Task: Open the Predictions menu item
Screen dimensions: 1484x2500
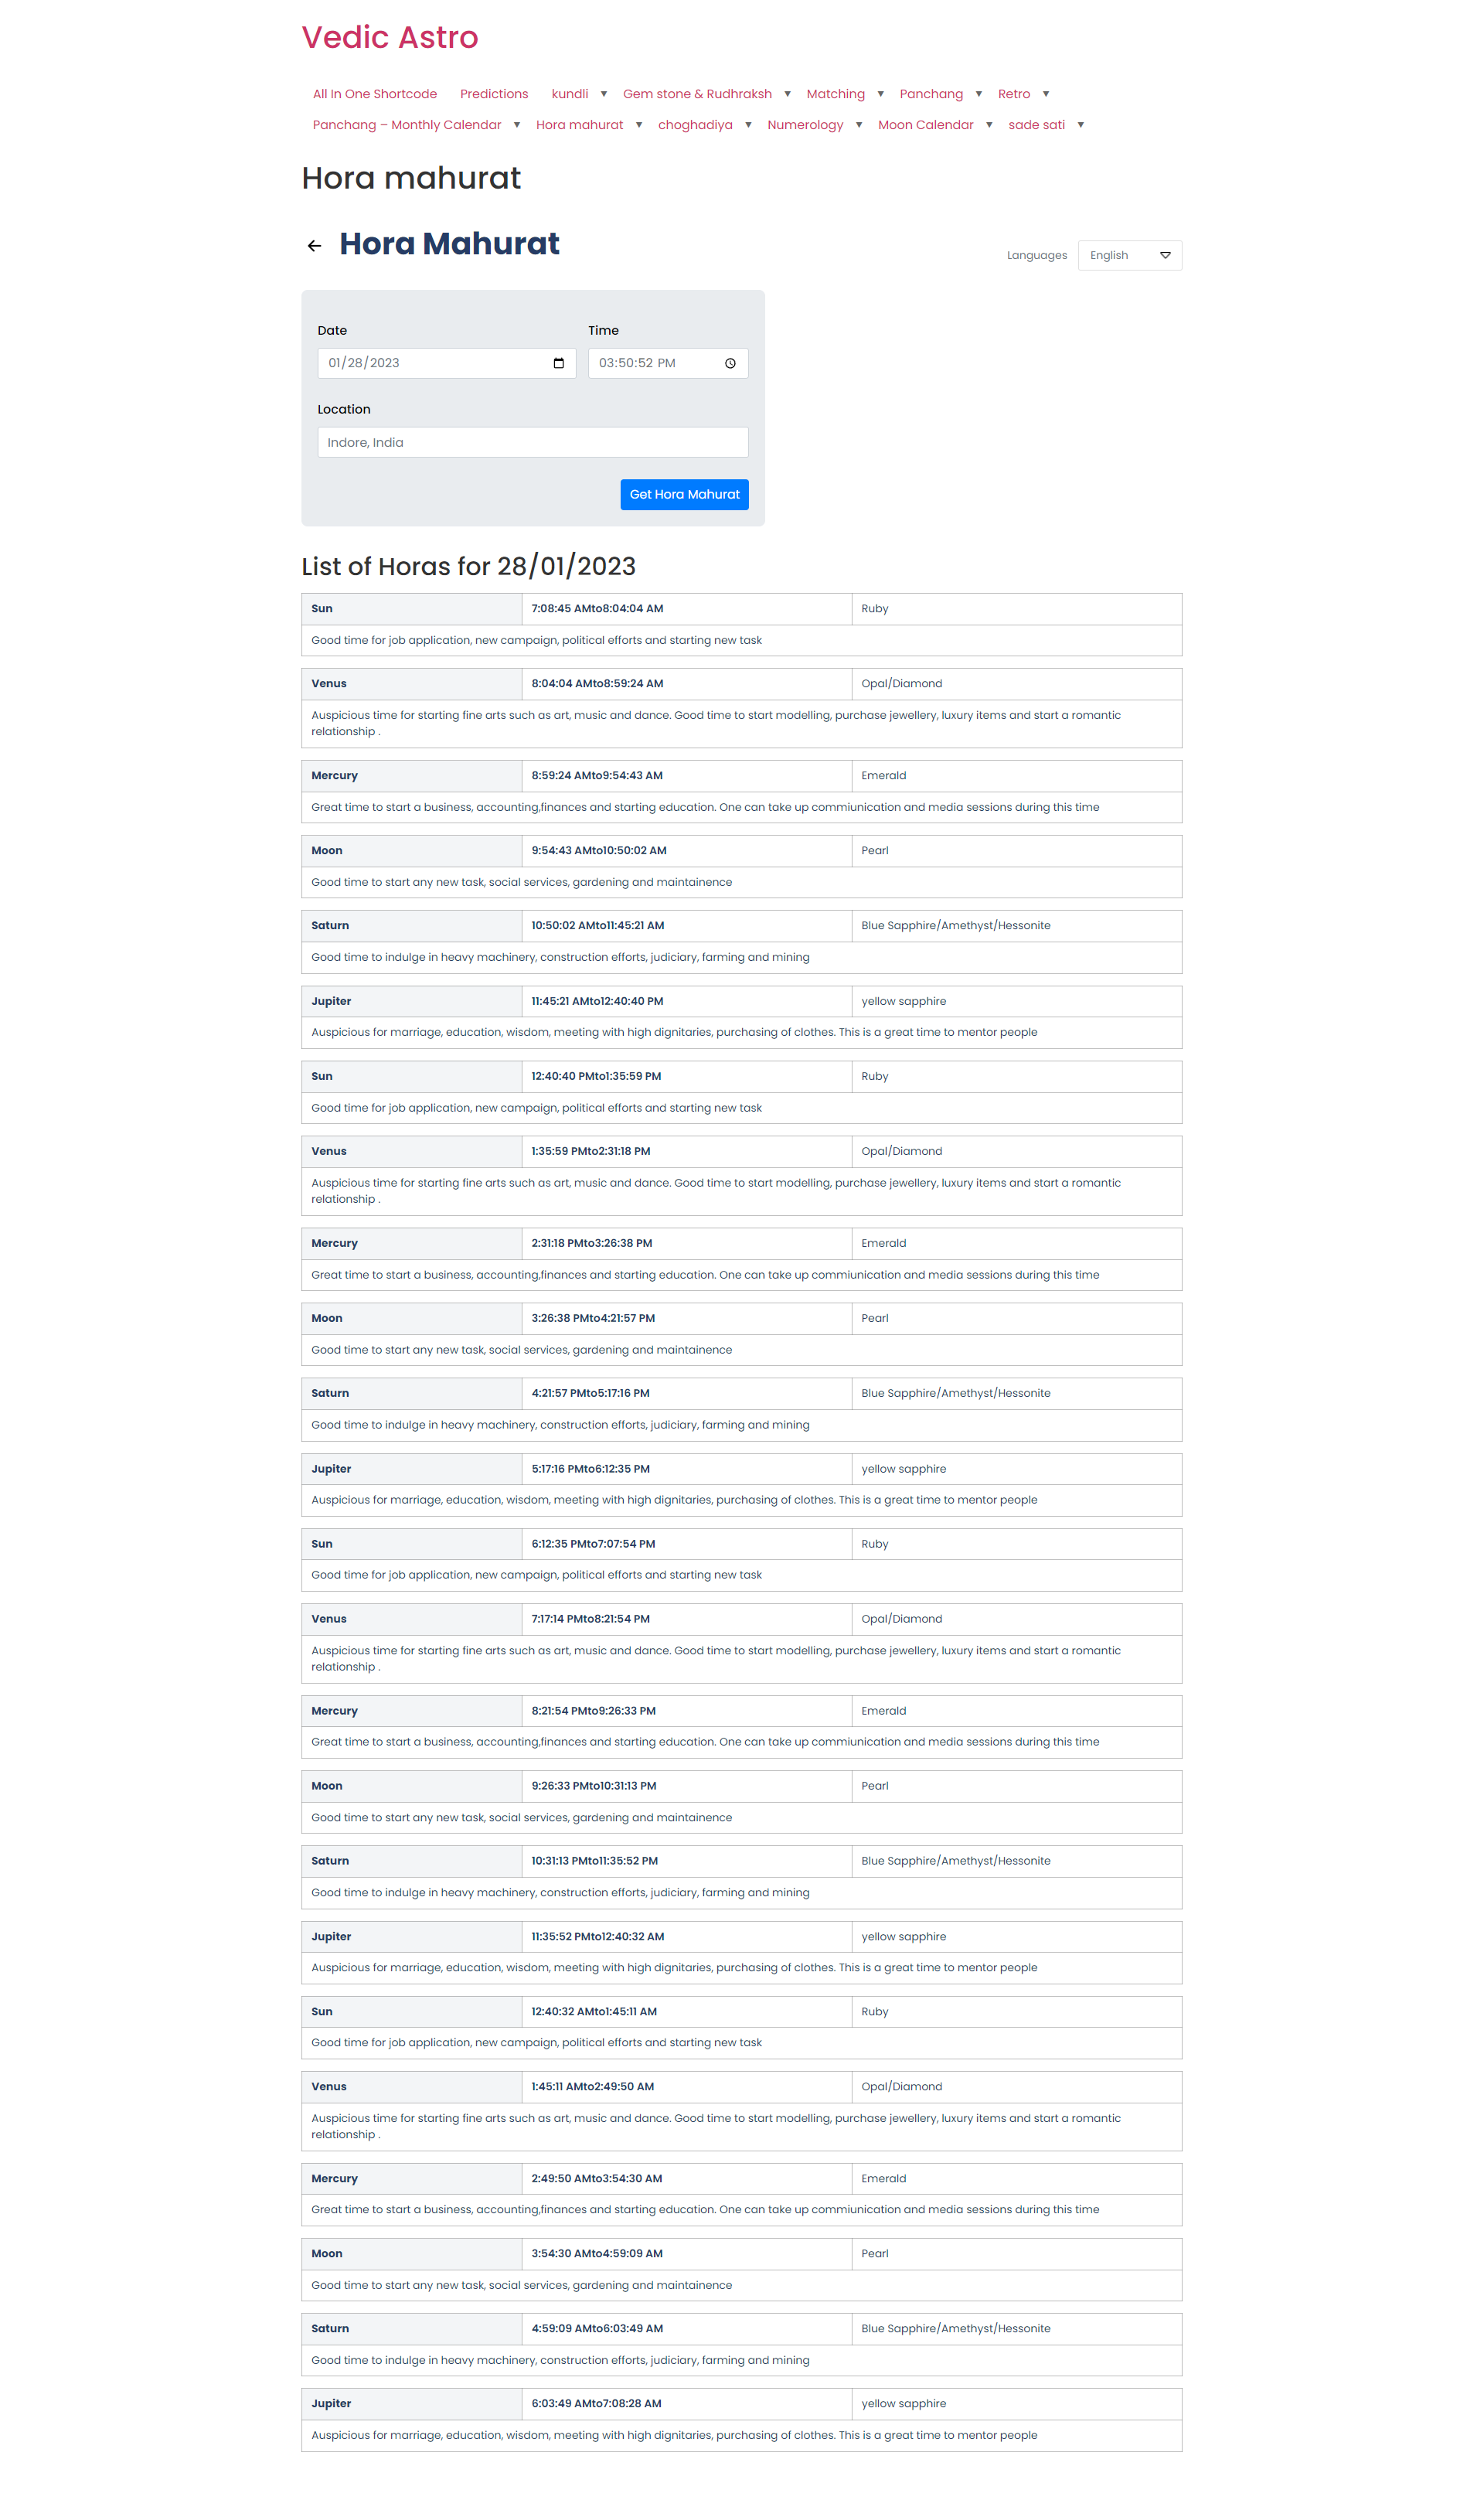Action: 494,94
